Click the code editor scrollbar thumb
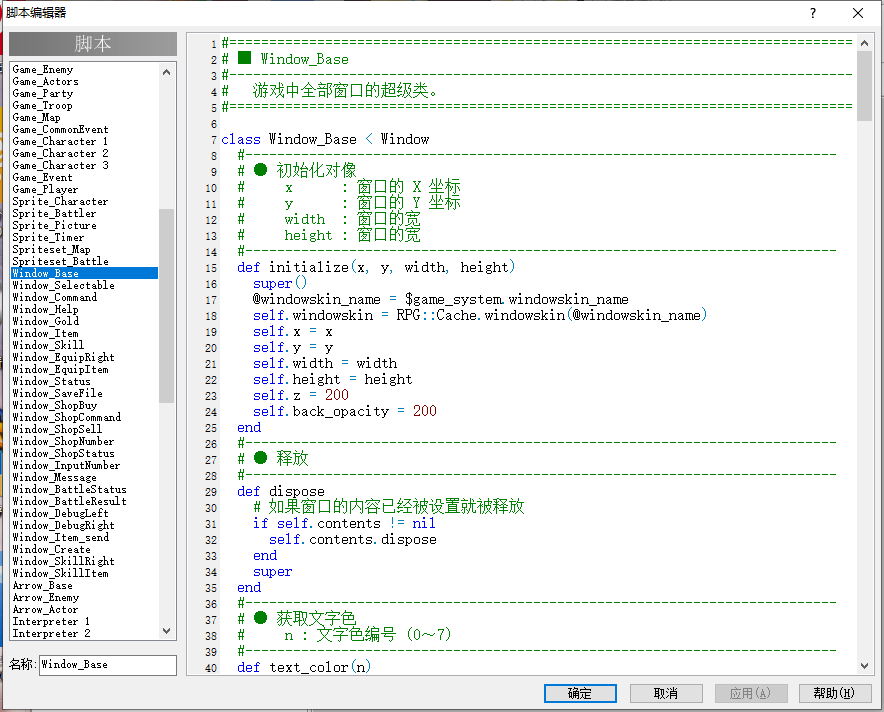This screenshot has height=712, width=884. [x=864, y=85]
